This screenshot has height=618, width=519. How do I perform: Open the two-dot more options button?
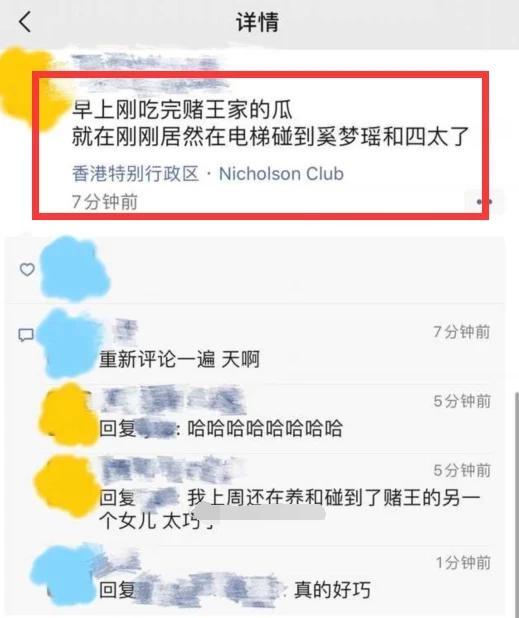coord(484,202)
